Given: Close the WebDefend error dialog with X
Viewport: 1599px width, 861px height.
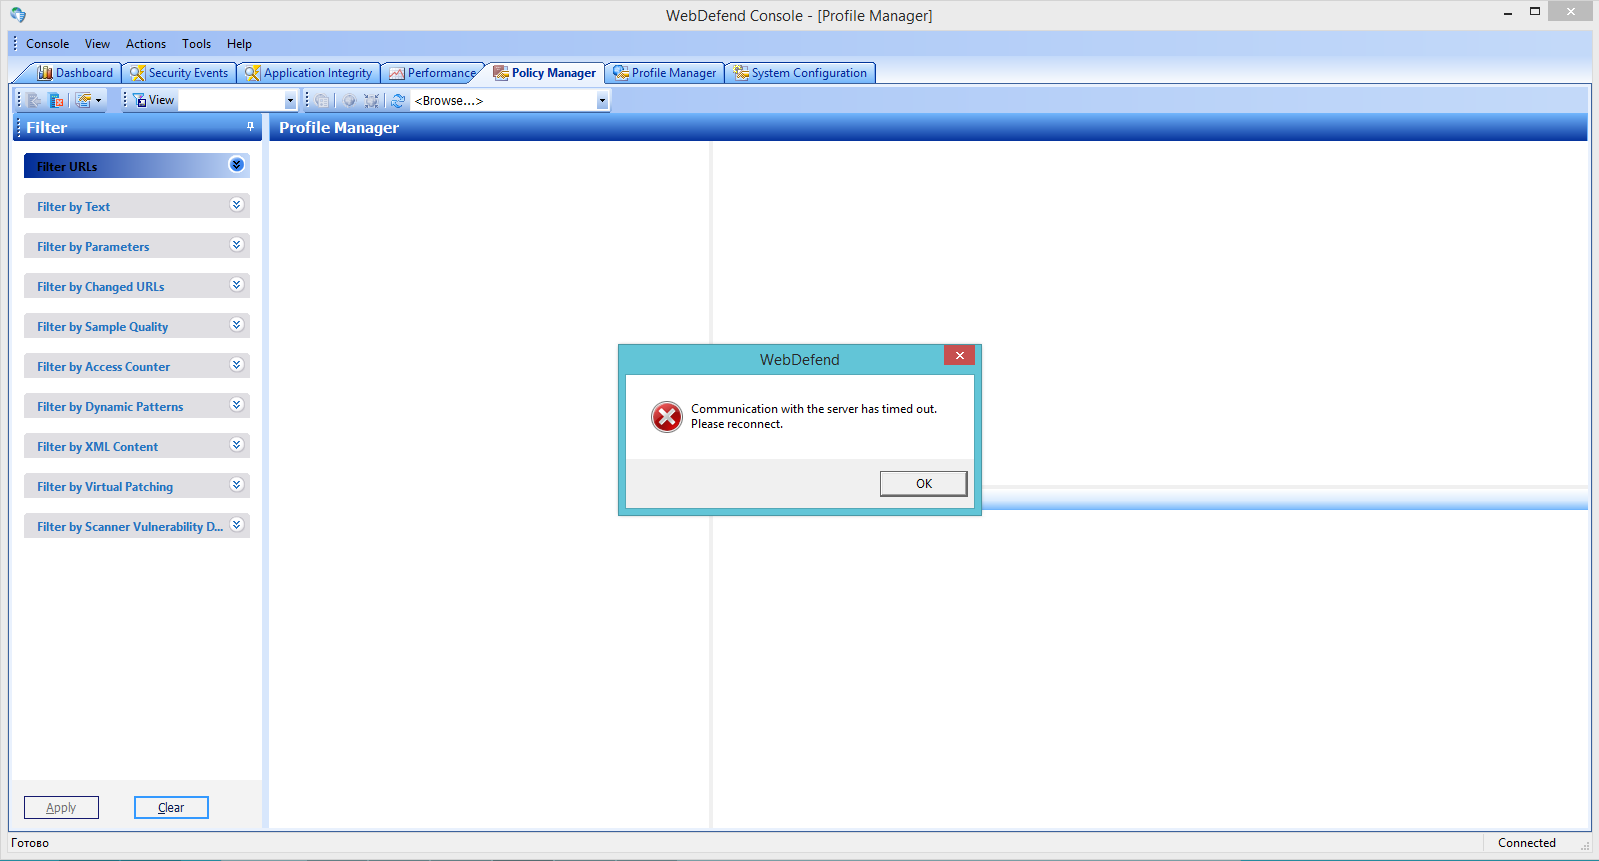Looking at the screenshot, I should click(959, 356).
